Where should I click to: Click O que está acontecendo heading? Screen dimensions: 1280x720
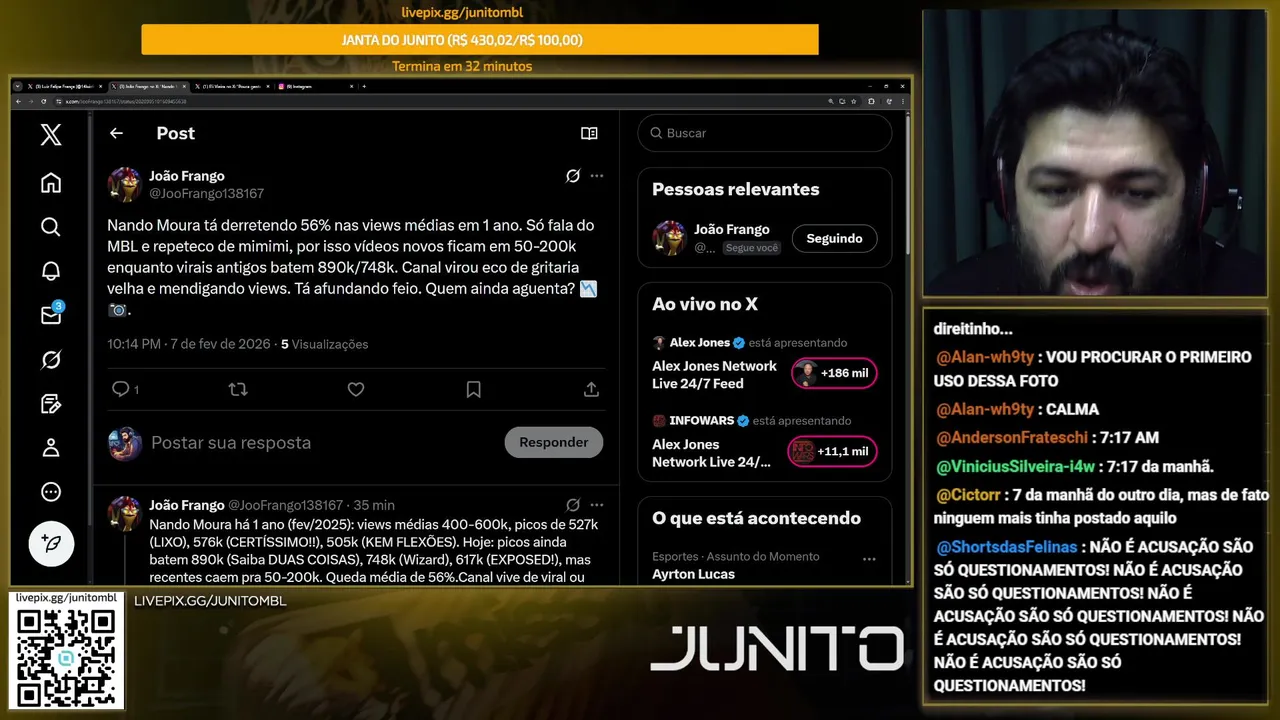[756, 518]
